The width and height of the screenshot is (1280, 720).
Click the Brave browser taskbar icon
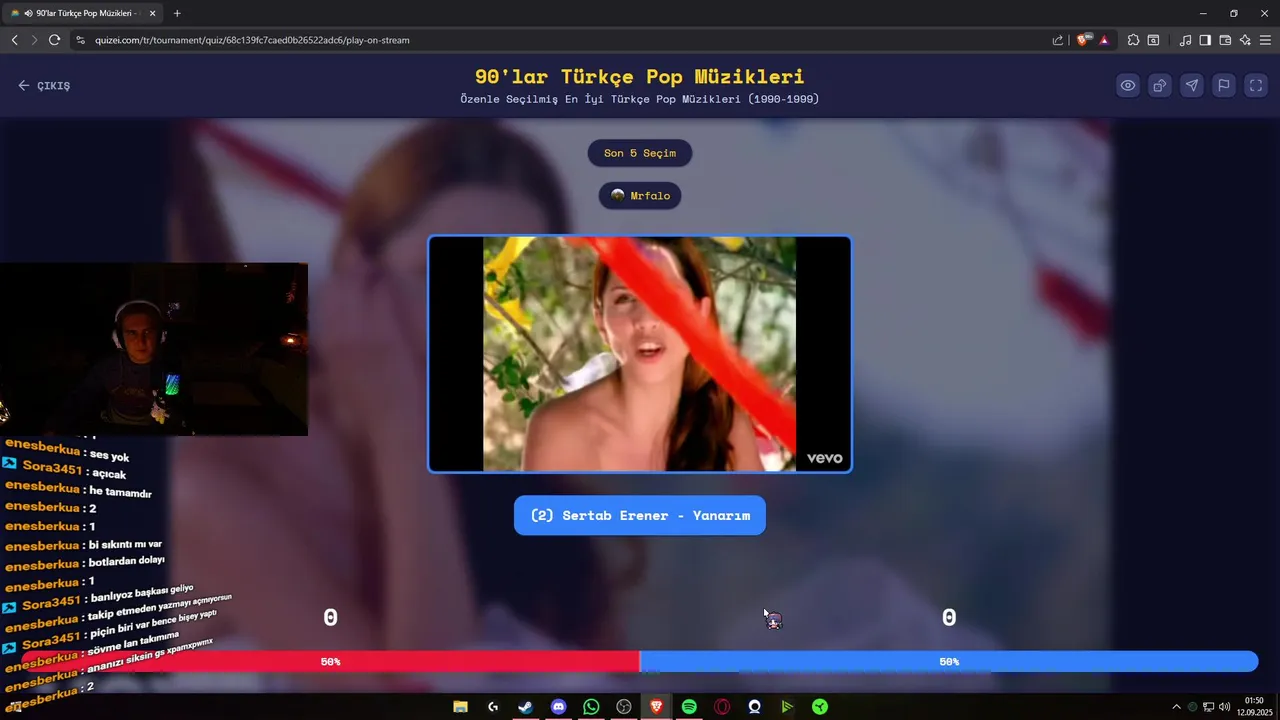coord(656,707)
